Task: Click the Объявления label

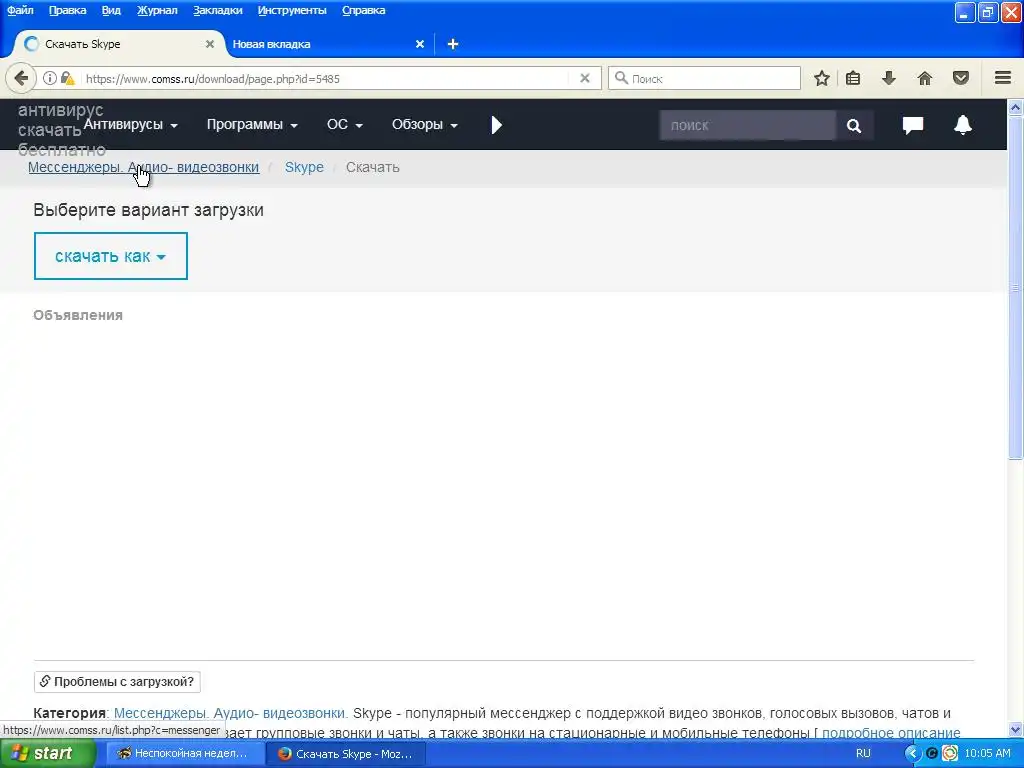Action: [78, 315]
